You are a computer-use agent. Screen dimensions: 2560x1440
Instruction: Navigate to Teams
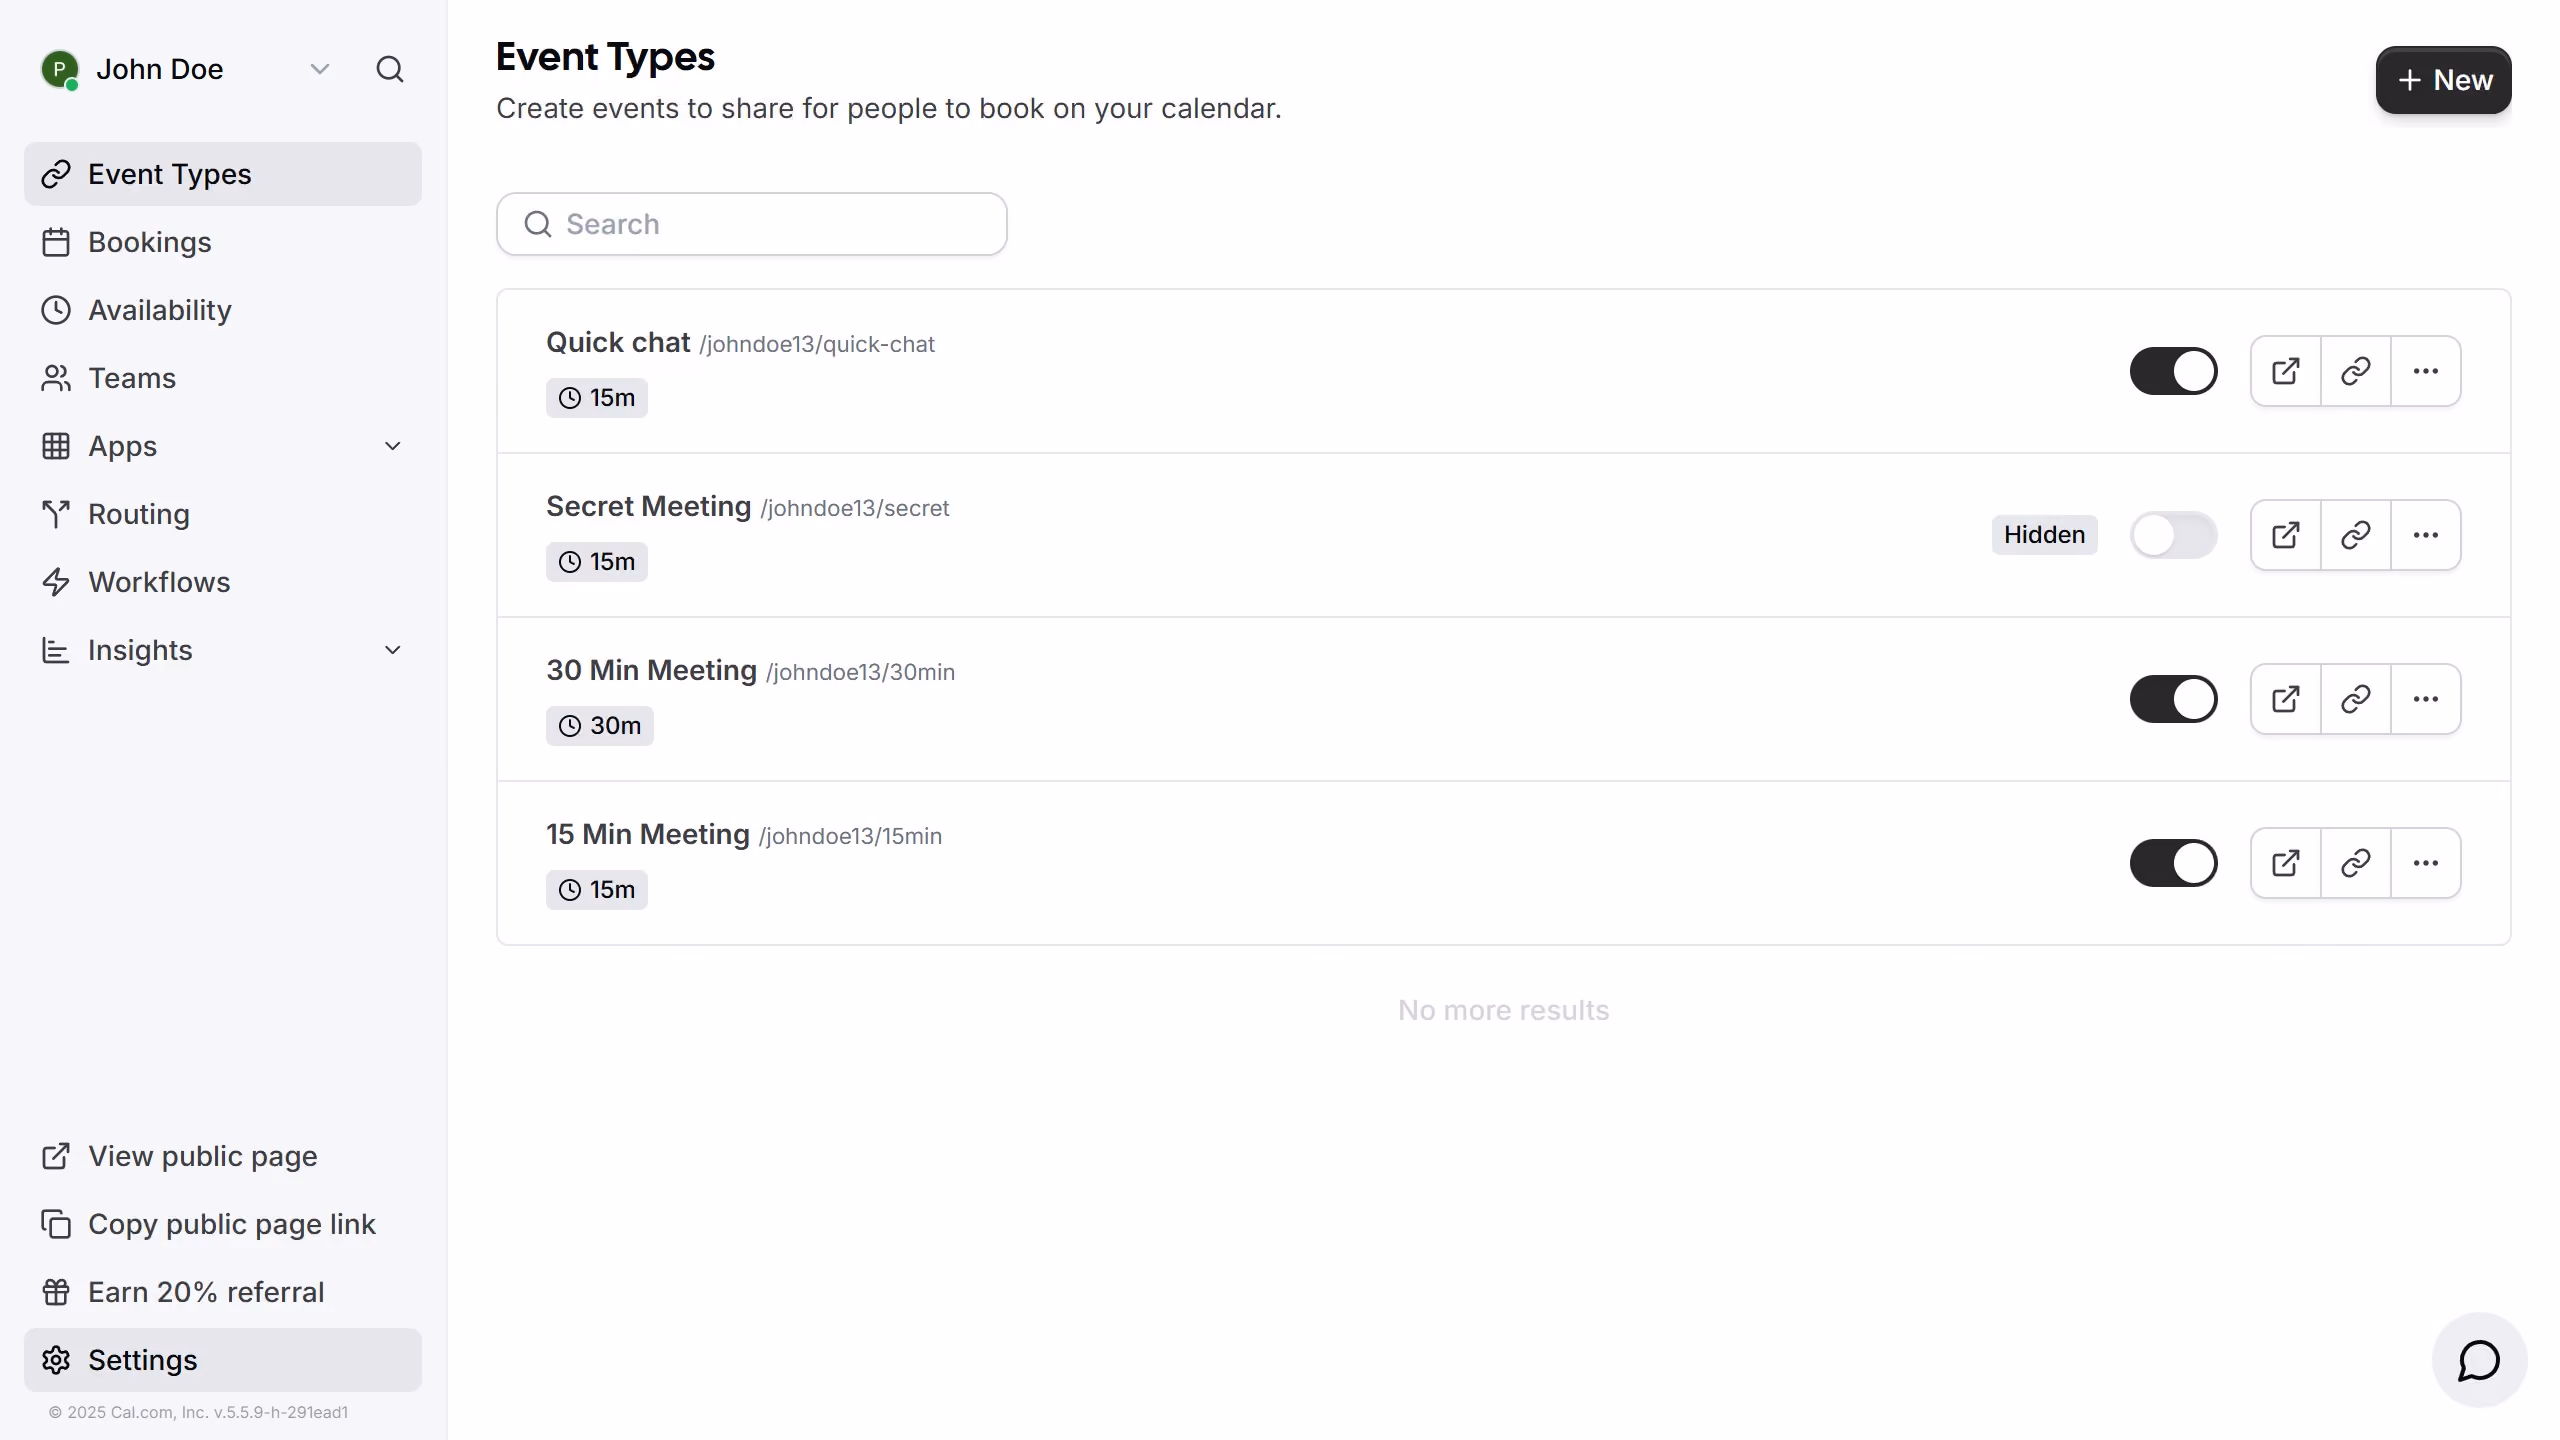pos(223,378)
